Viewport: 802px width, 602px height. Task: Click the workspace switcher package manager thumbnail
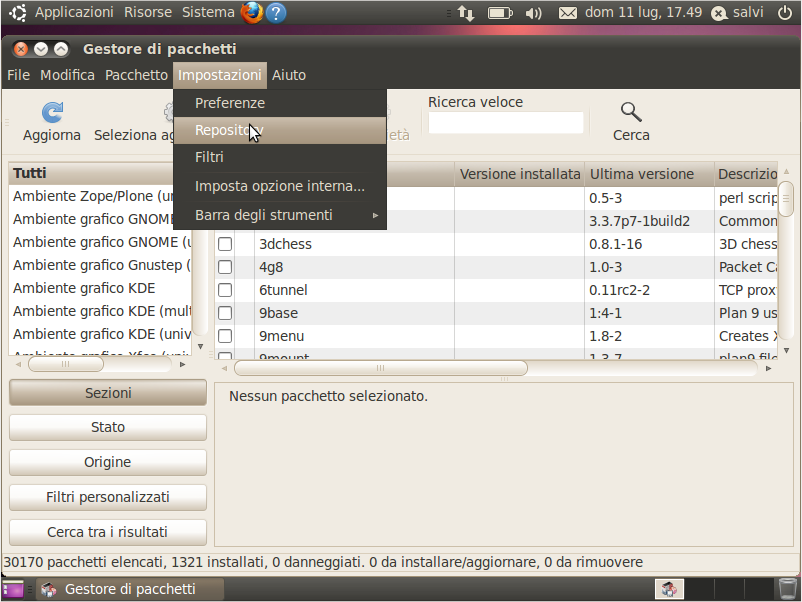pos(669,589)
